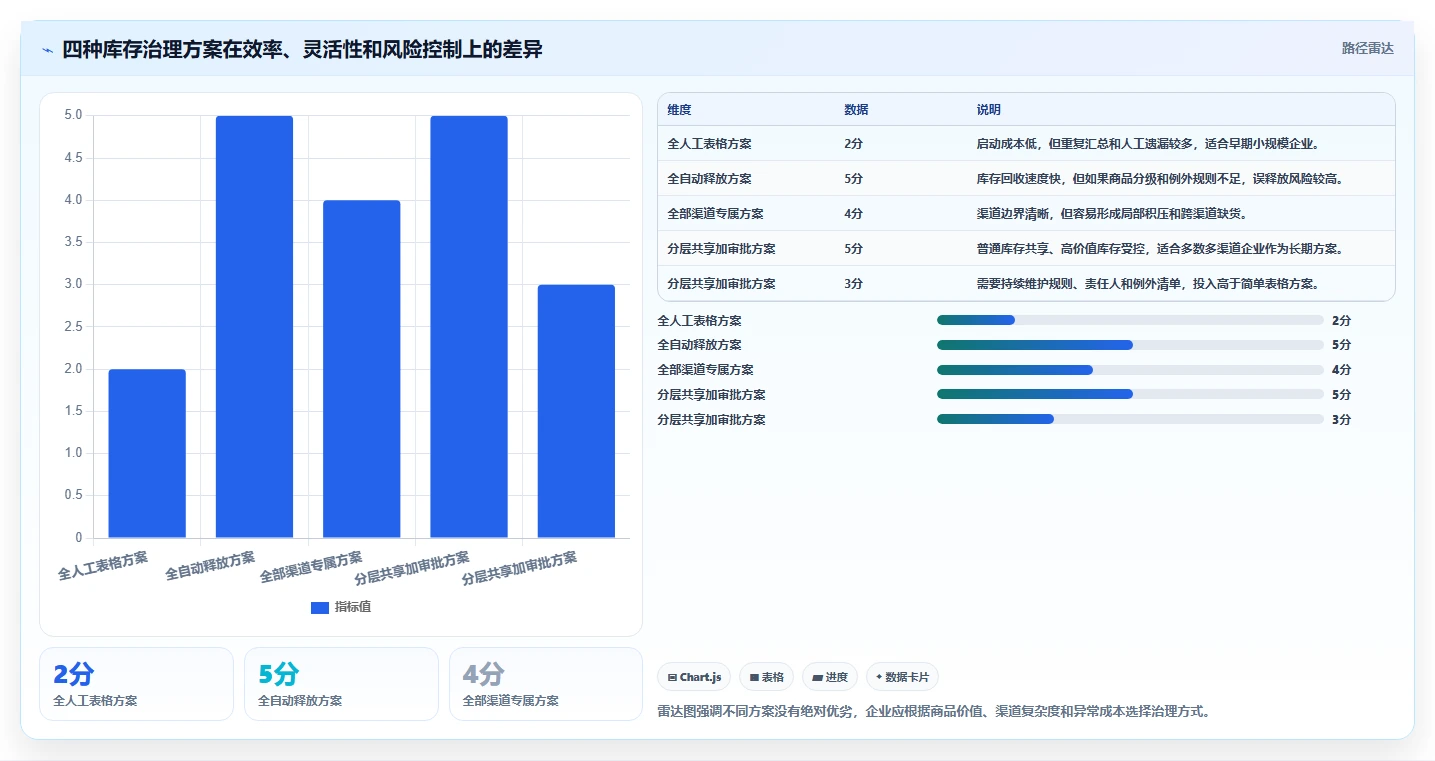The image size is (1435, 761).
Task: Click x-axis label 全自动释放方案 under chart
Action: point(210,566)
